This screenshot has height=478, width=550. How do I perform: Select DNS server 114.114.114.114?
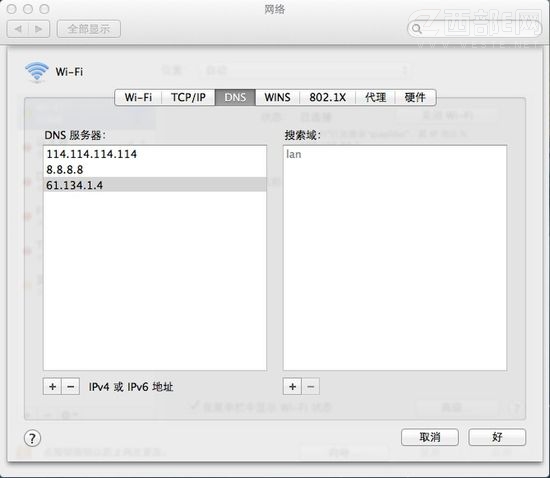(x=155, y=154)
